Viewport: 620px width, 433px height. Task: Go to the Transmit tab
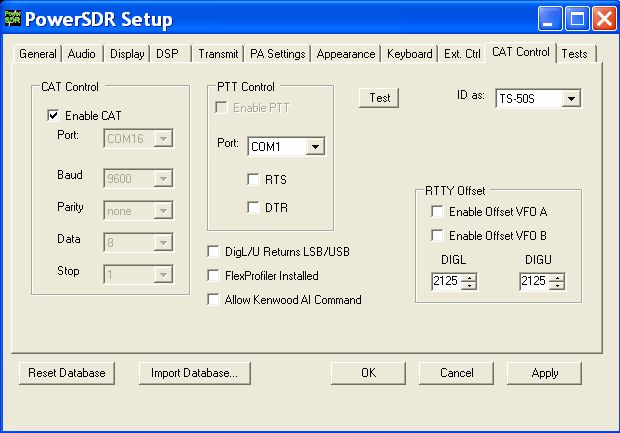[x=217, y=54]
